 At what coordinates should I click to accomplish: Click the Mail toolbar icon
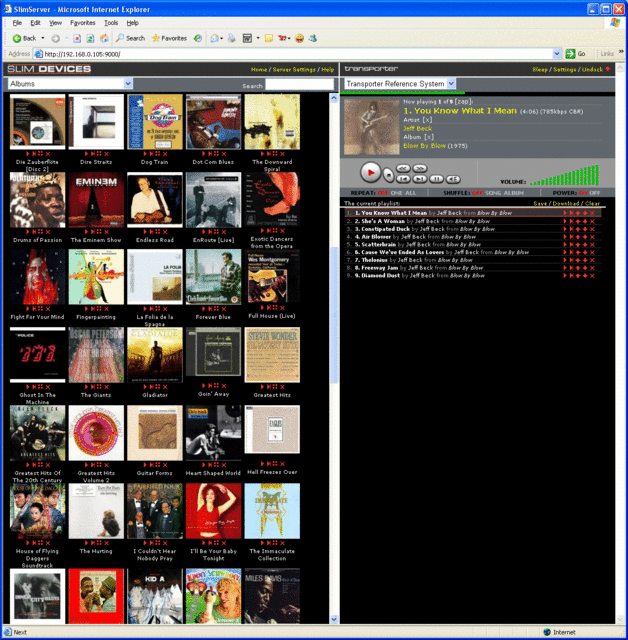click(x=214, y=38)
